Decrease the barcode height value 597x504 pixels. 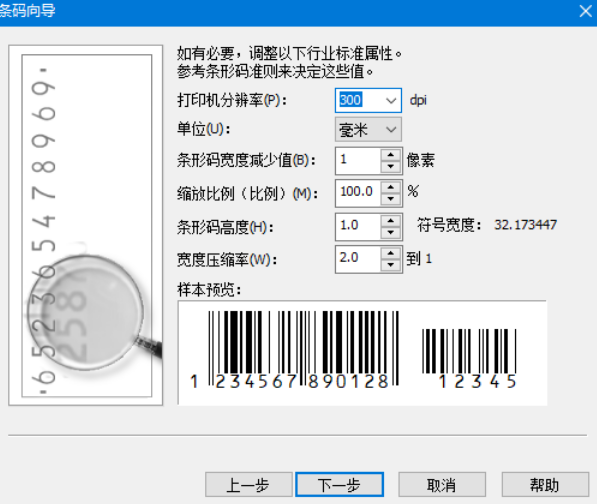(391, 232)
